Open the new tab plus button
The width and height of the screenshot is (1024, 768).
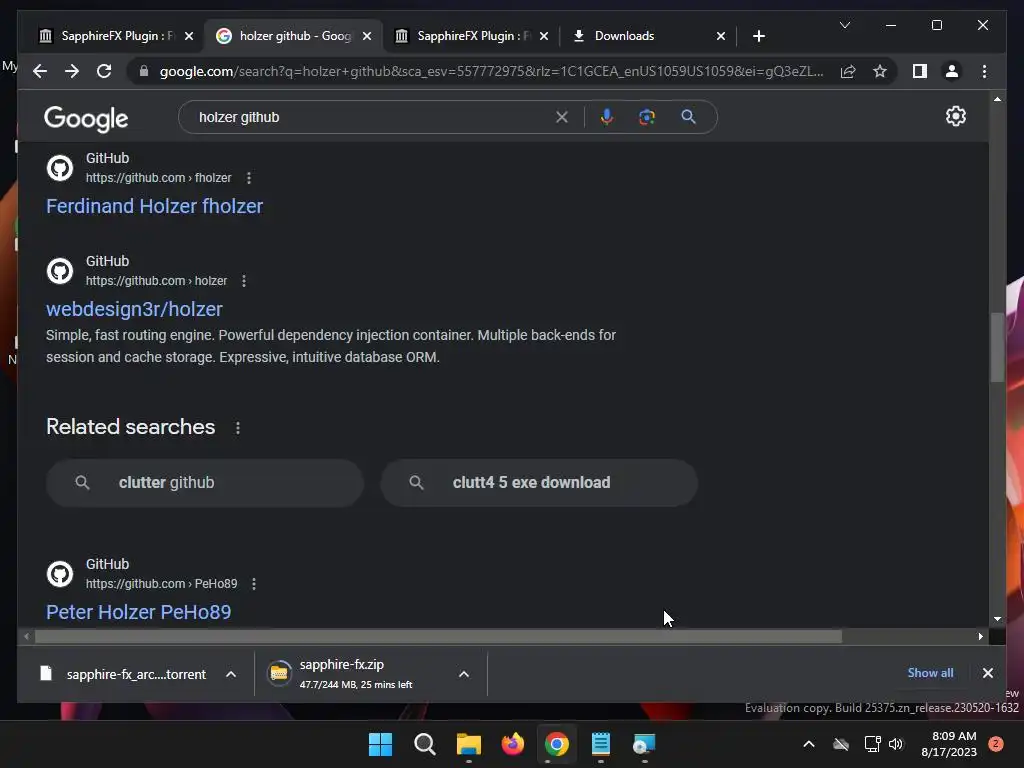pos(758,36)
